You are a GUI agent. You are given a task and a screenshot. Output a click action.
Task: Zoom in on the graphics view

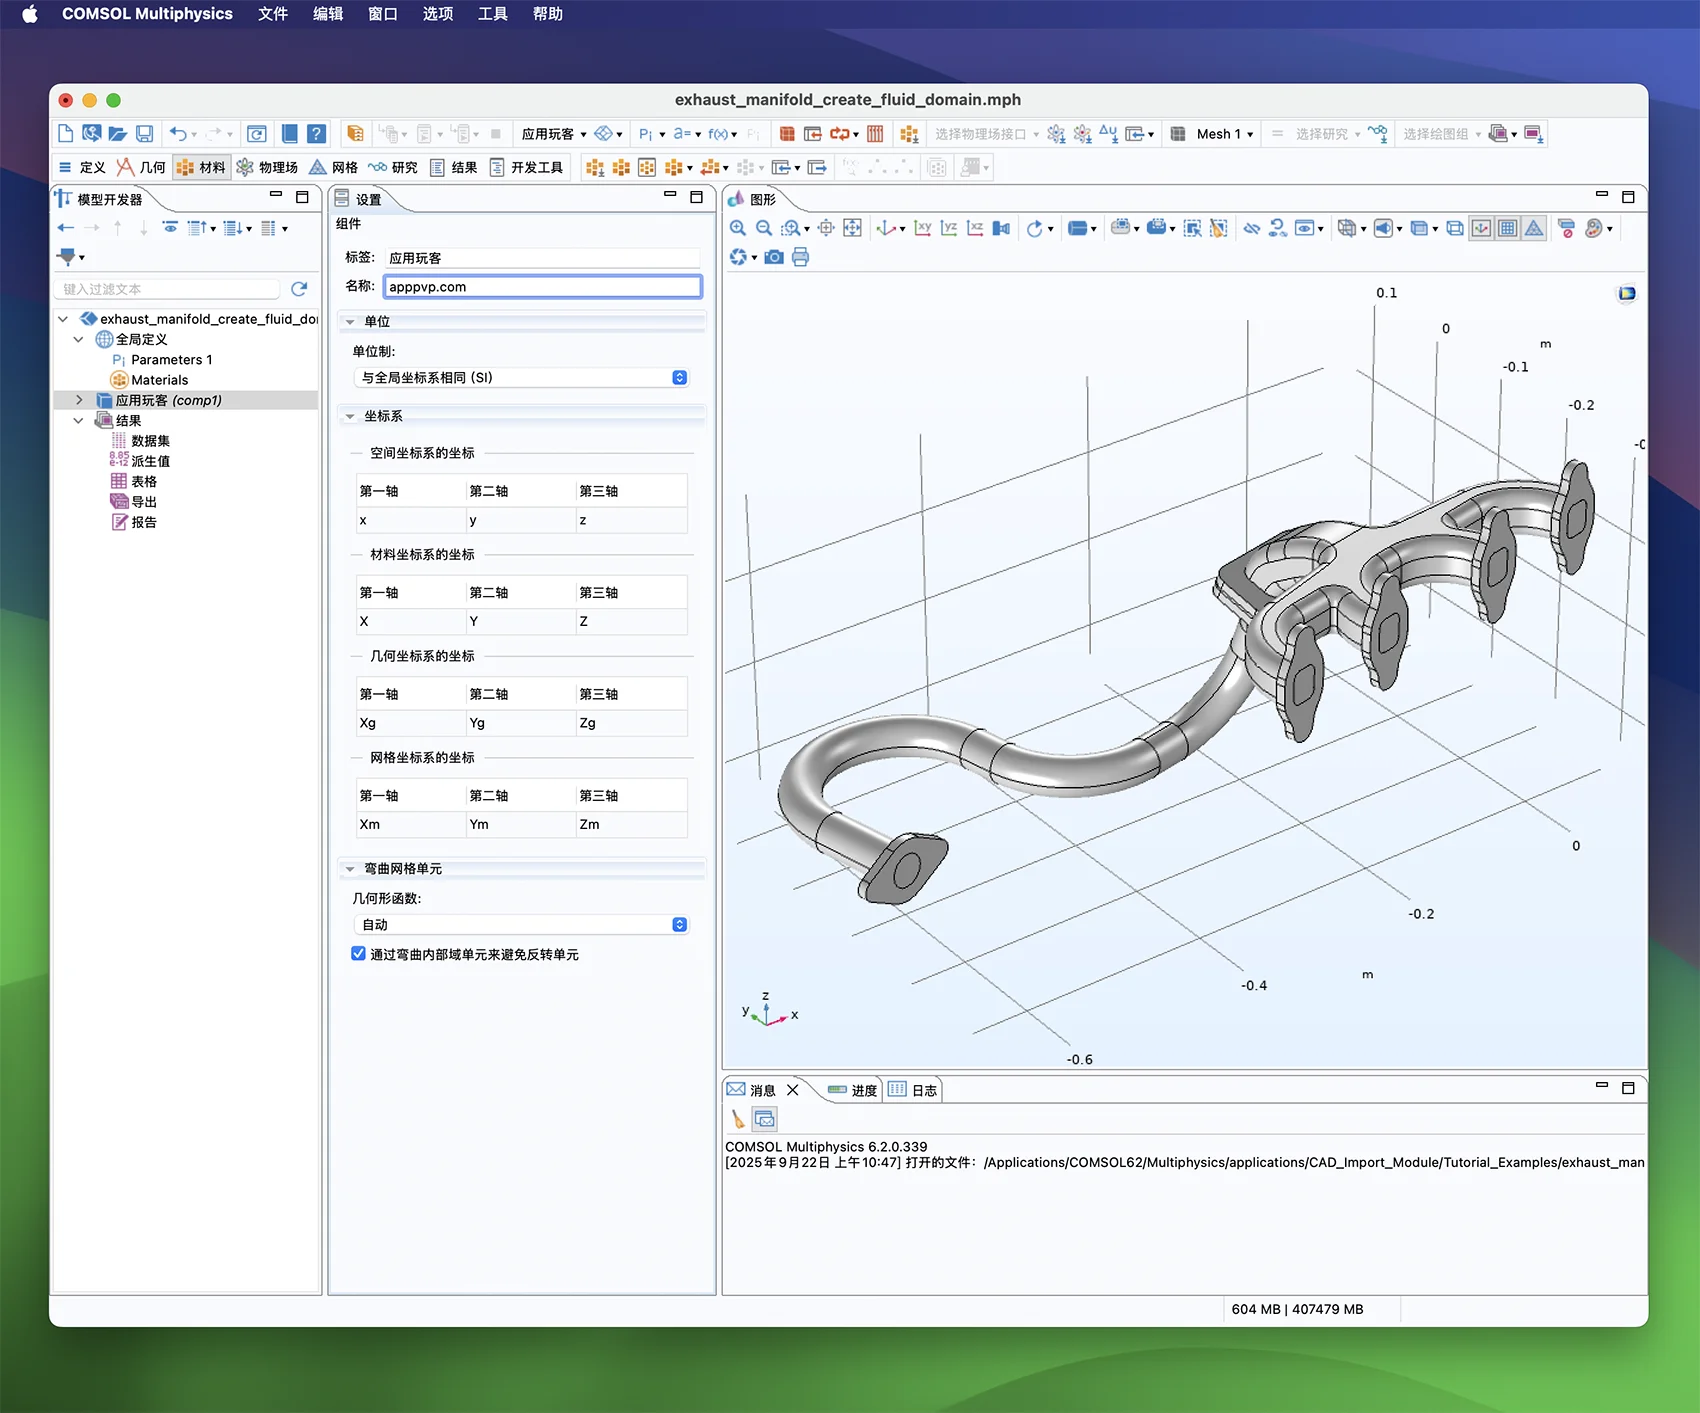(738, 229)
